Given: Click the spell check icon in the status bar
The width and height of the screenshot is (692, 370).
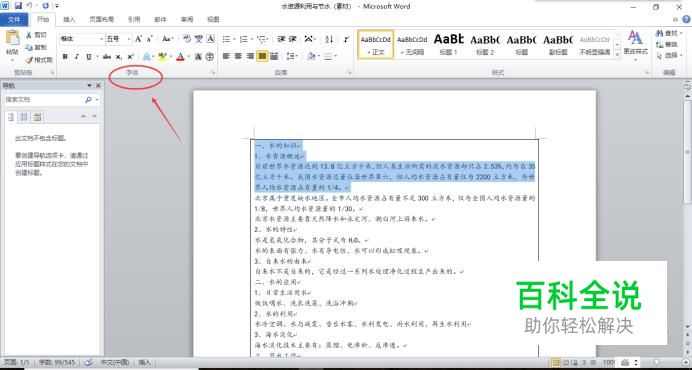Looking at the screenshot, I should [x=88, y=362].
